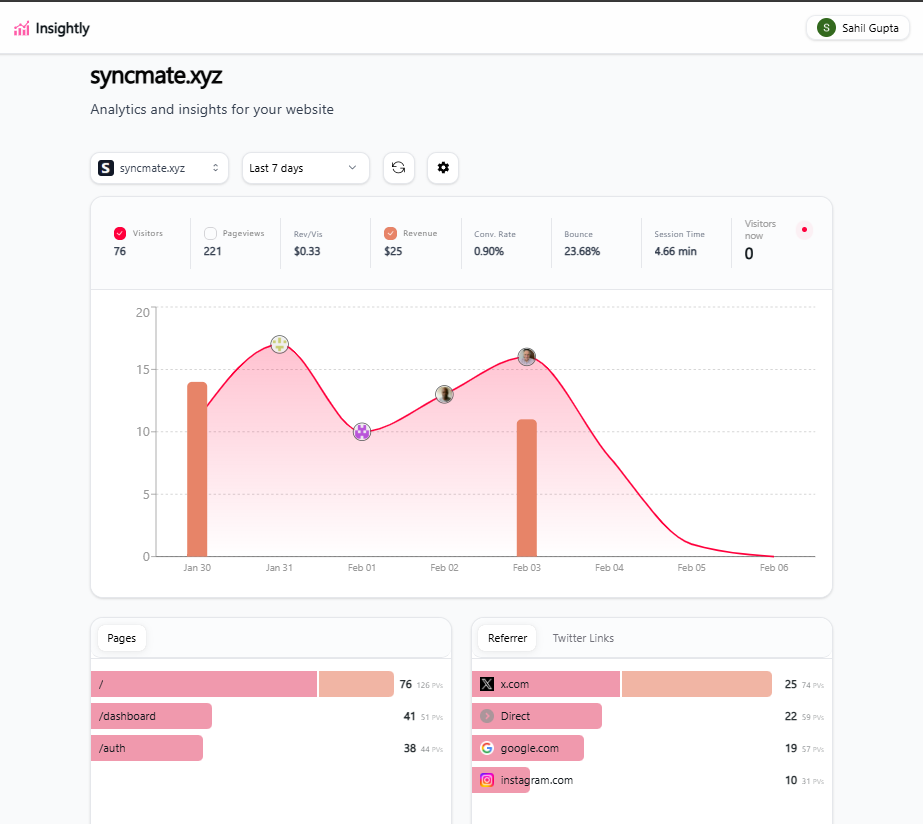Click the refresh icon next to the date filter
The image size is (923, 824).
(399, 168)
